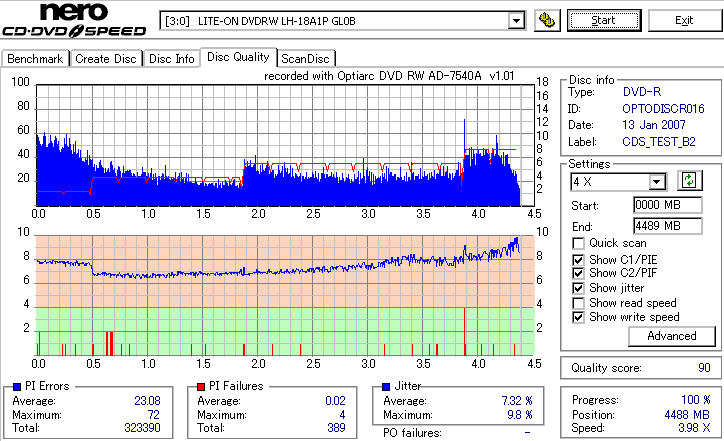The height and width of the screenshot is (441, 724).
Task: Expand the 4 X scan speed dropdown
Action: tap(657, 182)
